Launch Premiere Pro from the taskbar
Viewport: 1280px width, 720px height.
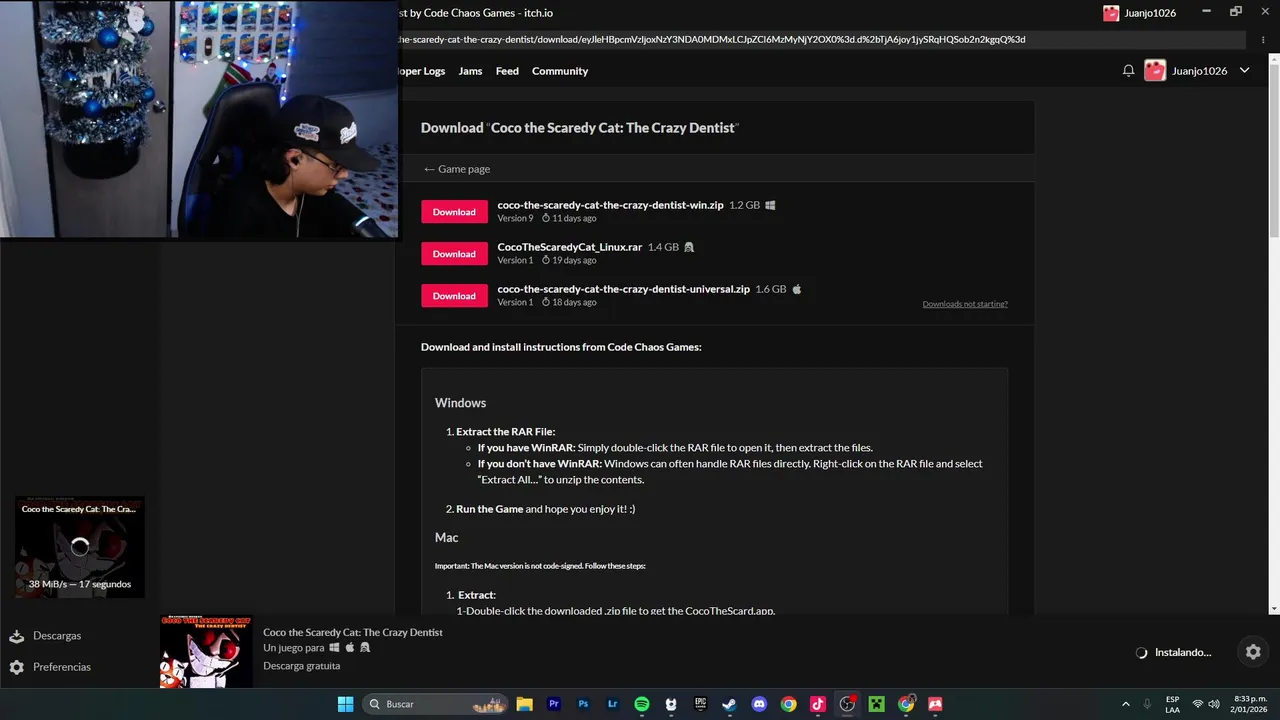coord(554,704)
